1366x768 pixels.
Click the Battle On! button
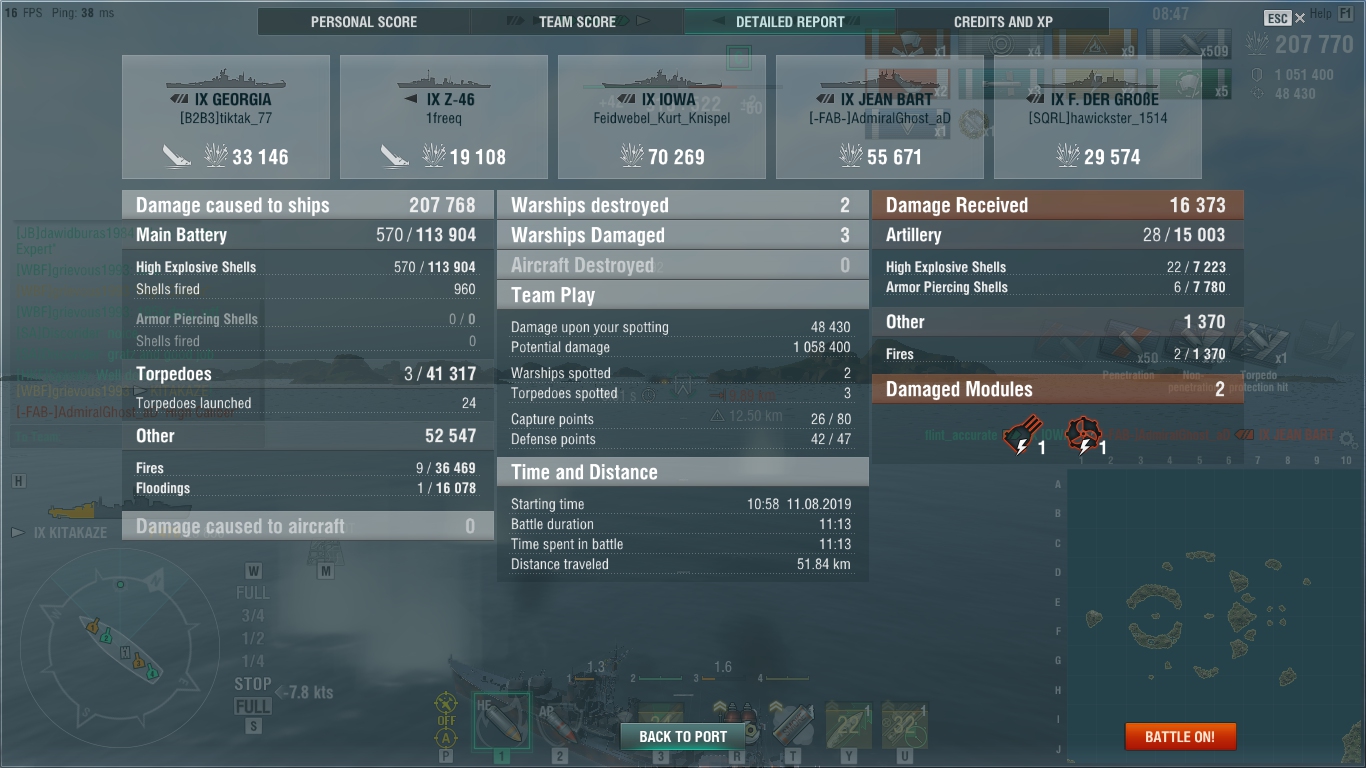coord(1180,737)
